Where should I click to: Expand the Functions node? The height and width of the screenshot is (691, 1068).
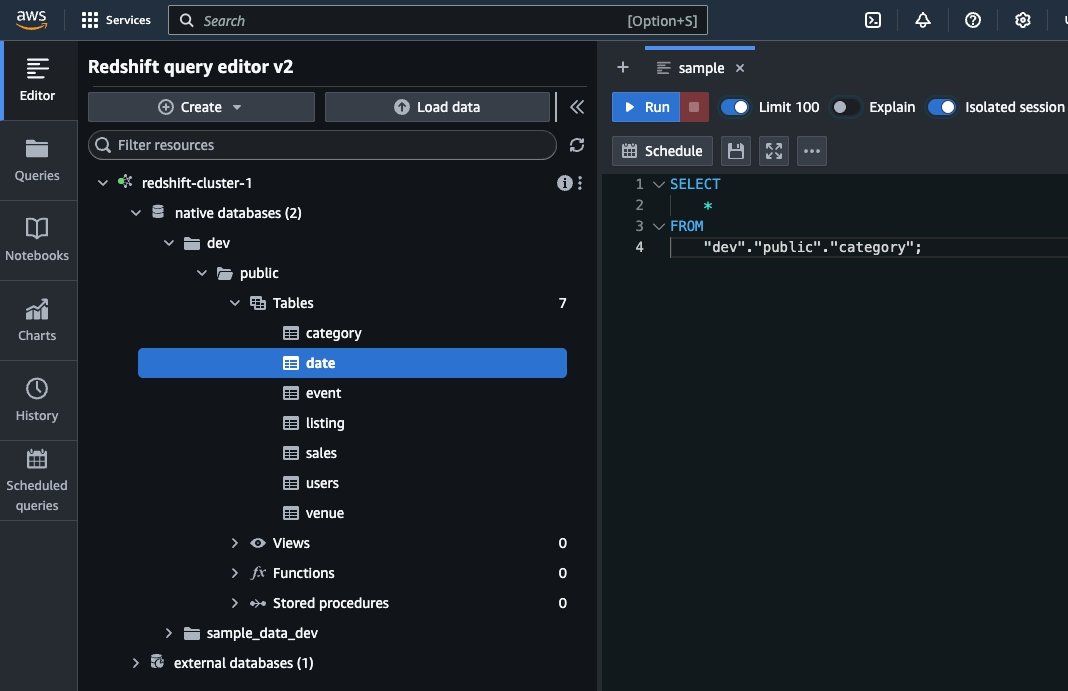pyautogui.click(x=234, y=573)
